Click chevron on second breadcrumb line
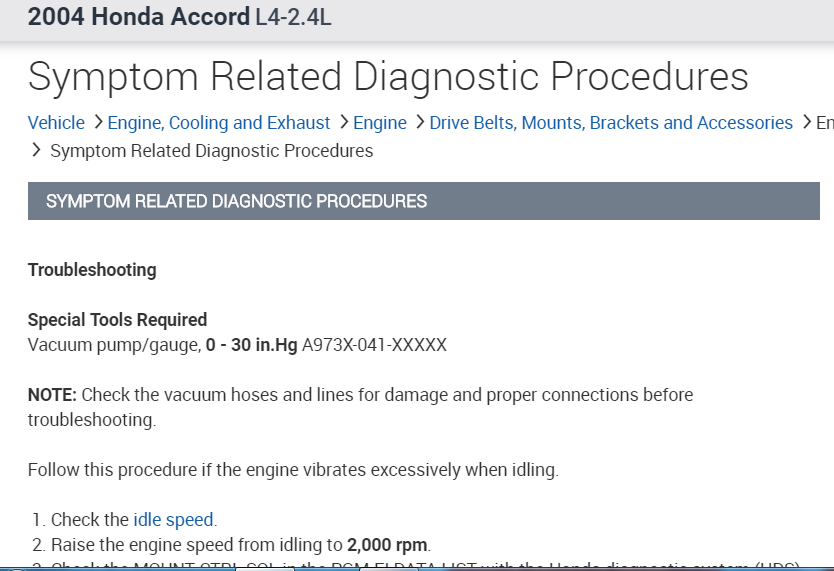 click(37, 151)
